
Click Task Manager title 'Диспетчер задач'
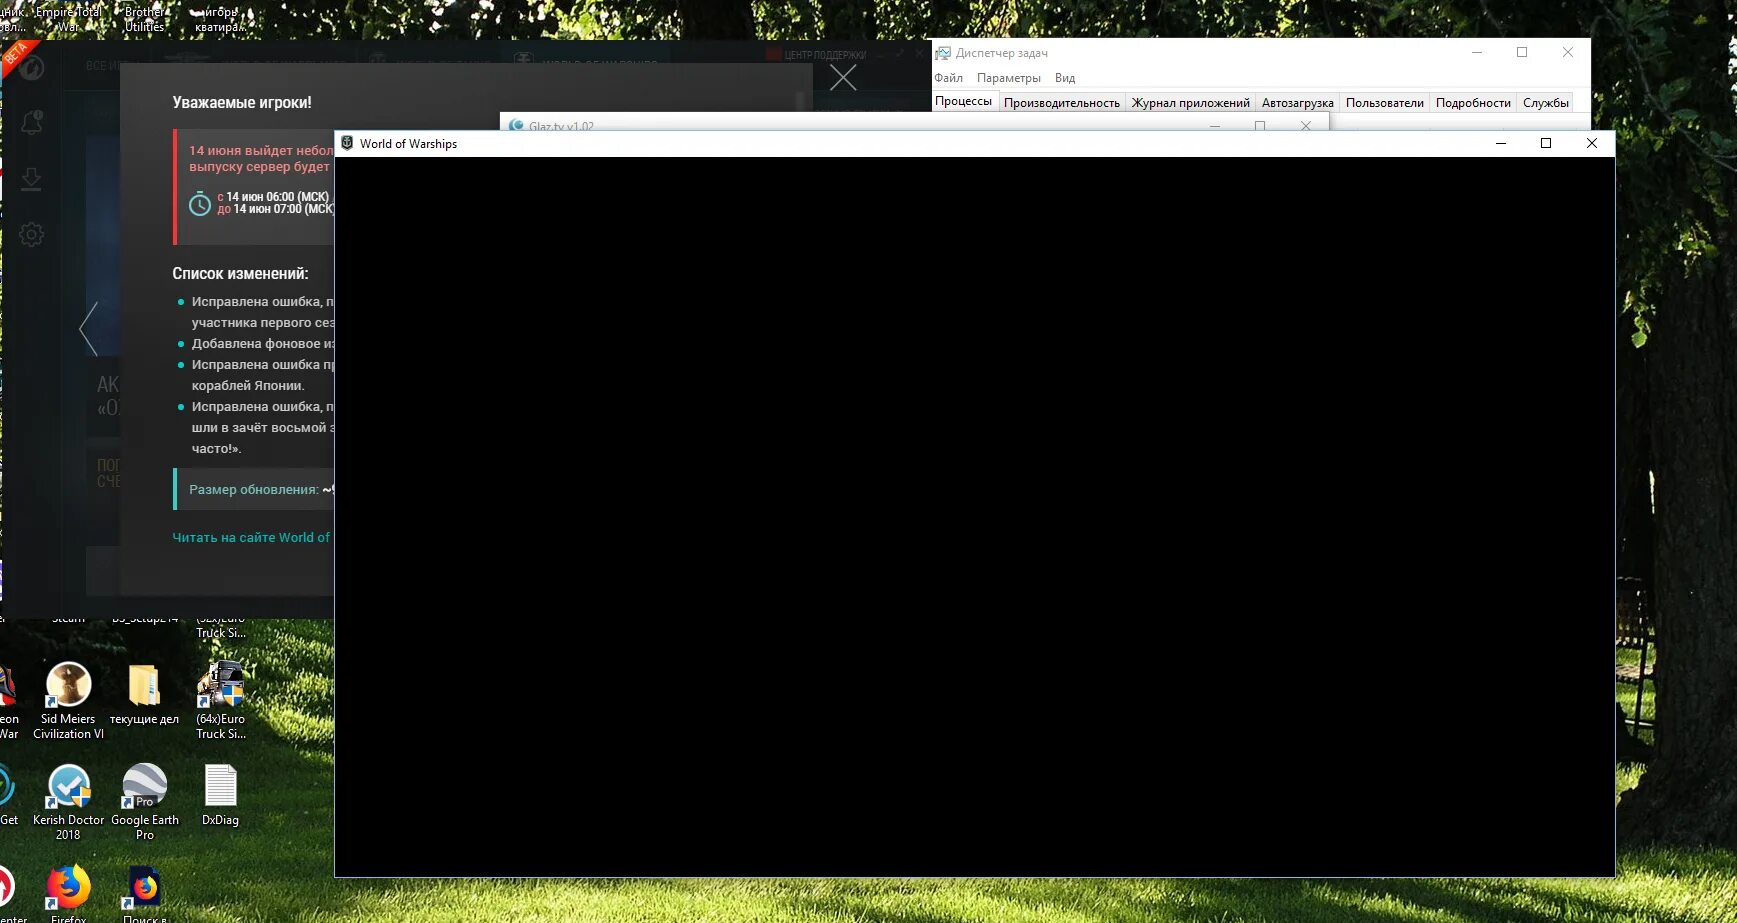1002,53
